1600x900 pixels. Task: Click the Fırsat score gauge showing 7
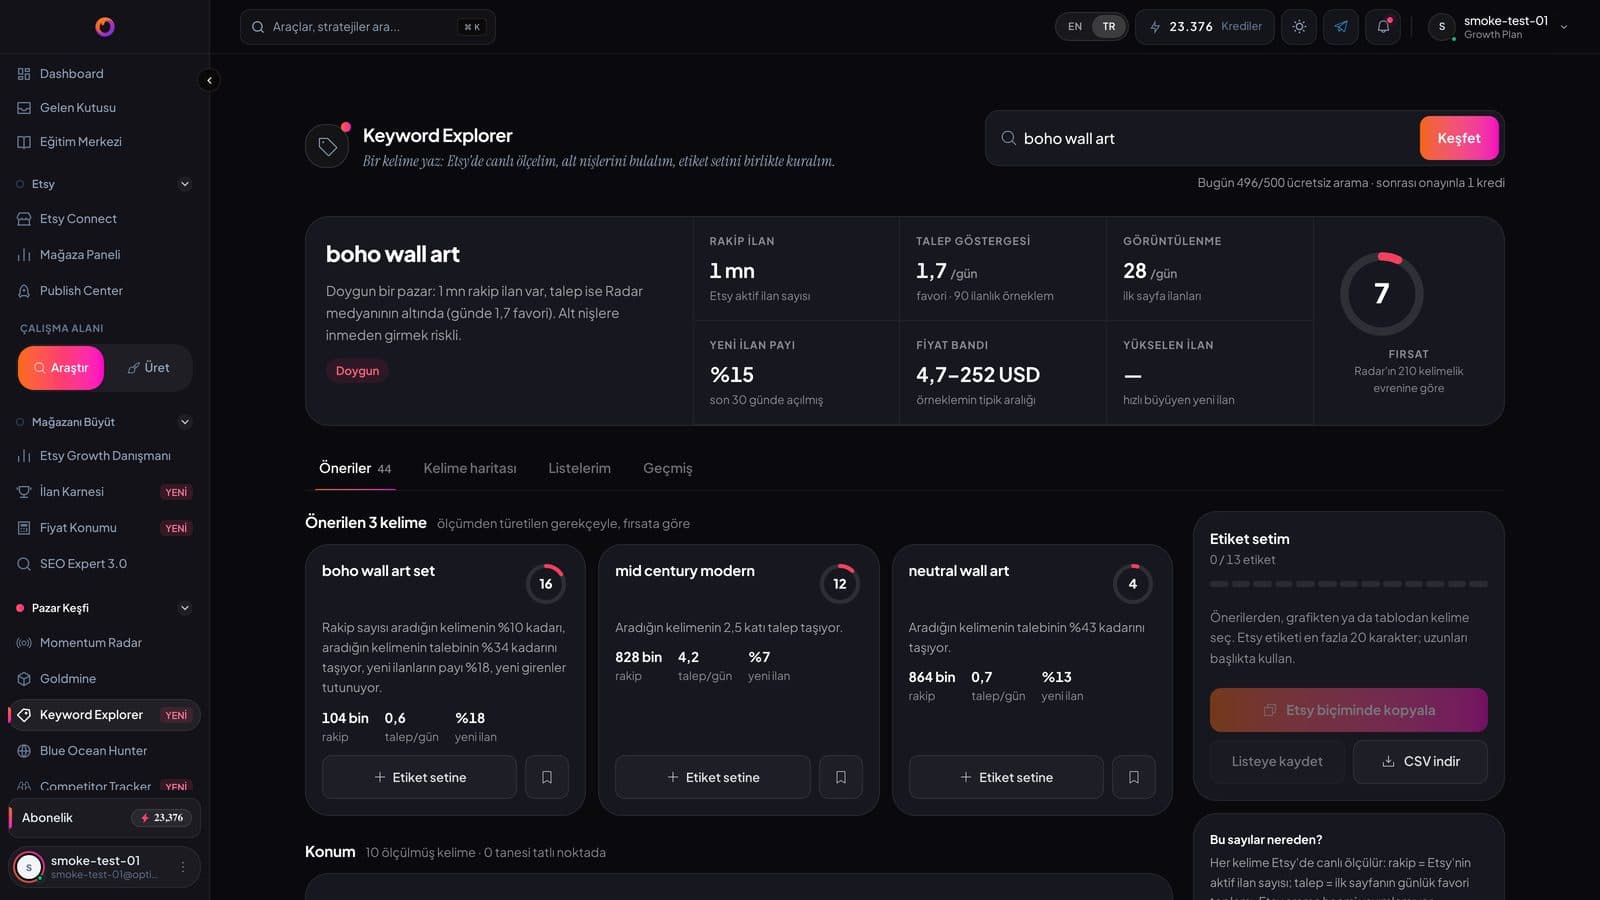coord(1381,293)
